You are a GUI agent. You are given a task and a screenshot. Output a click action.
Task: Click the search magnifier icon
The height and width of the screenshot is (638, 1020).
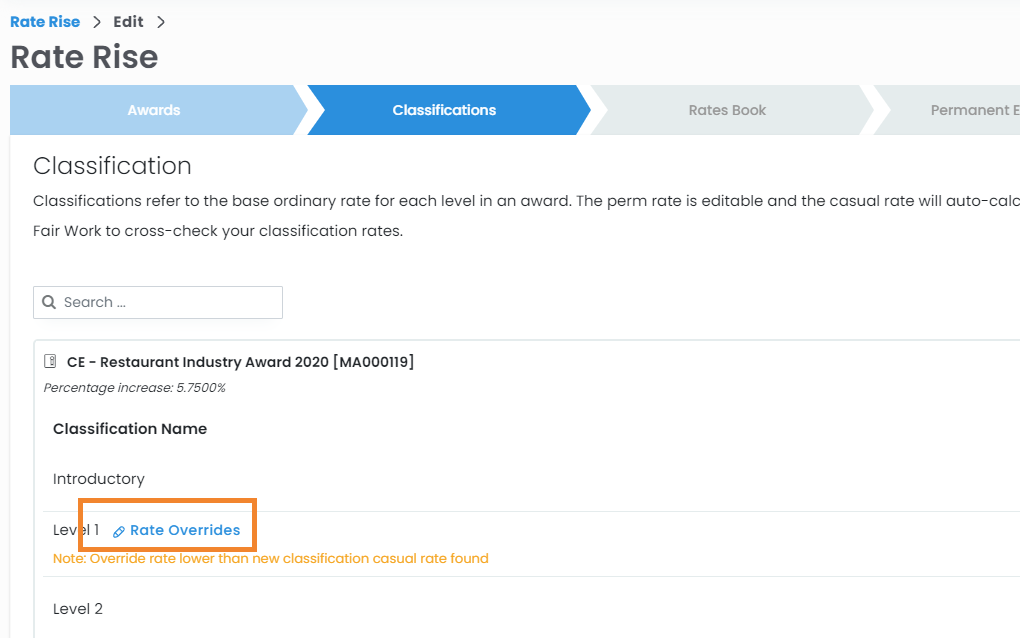(x=49, y=303)
